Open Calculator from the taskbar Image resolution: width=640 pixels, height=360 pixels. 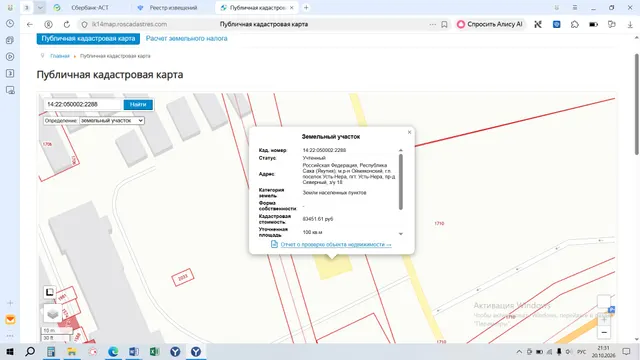pyautogui.click(x=51, y=351)
